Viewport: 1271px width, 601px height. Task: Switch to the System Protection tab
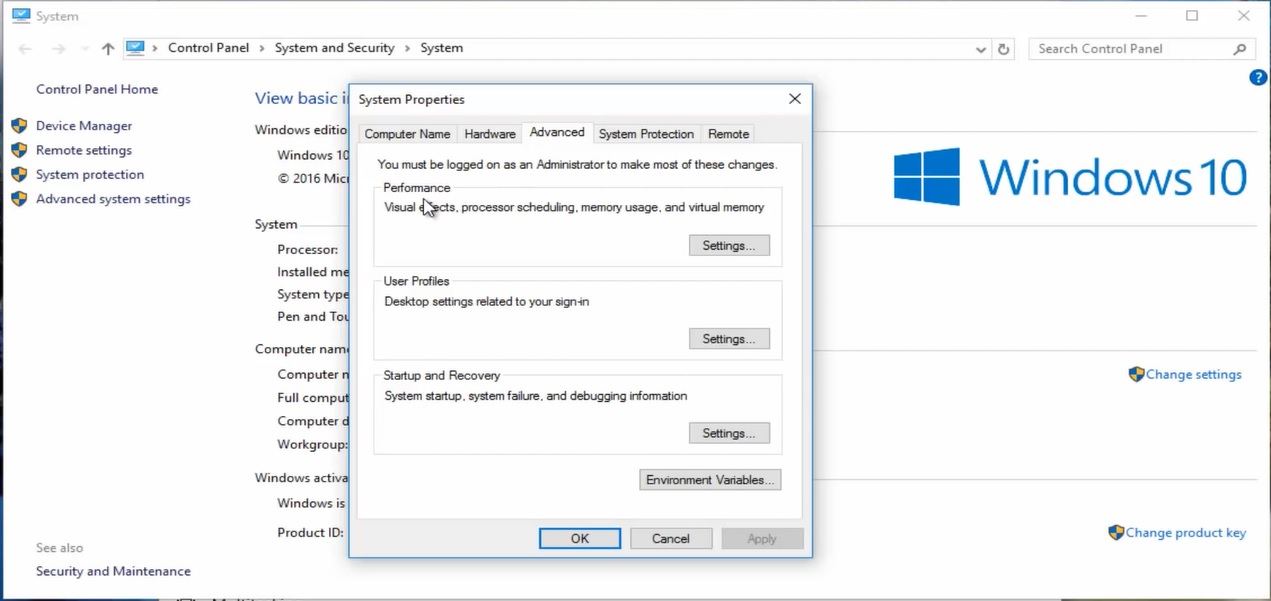click(x=646, y=134)
